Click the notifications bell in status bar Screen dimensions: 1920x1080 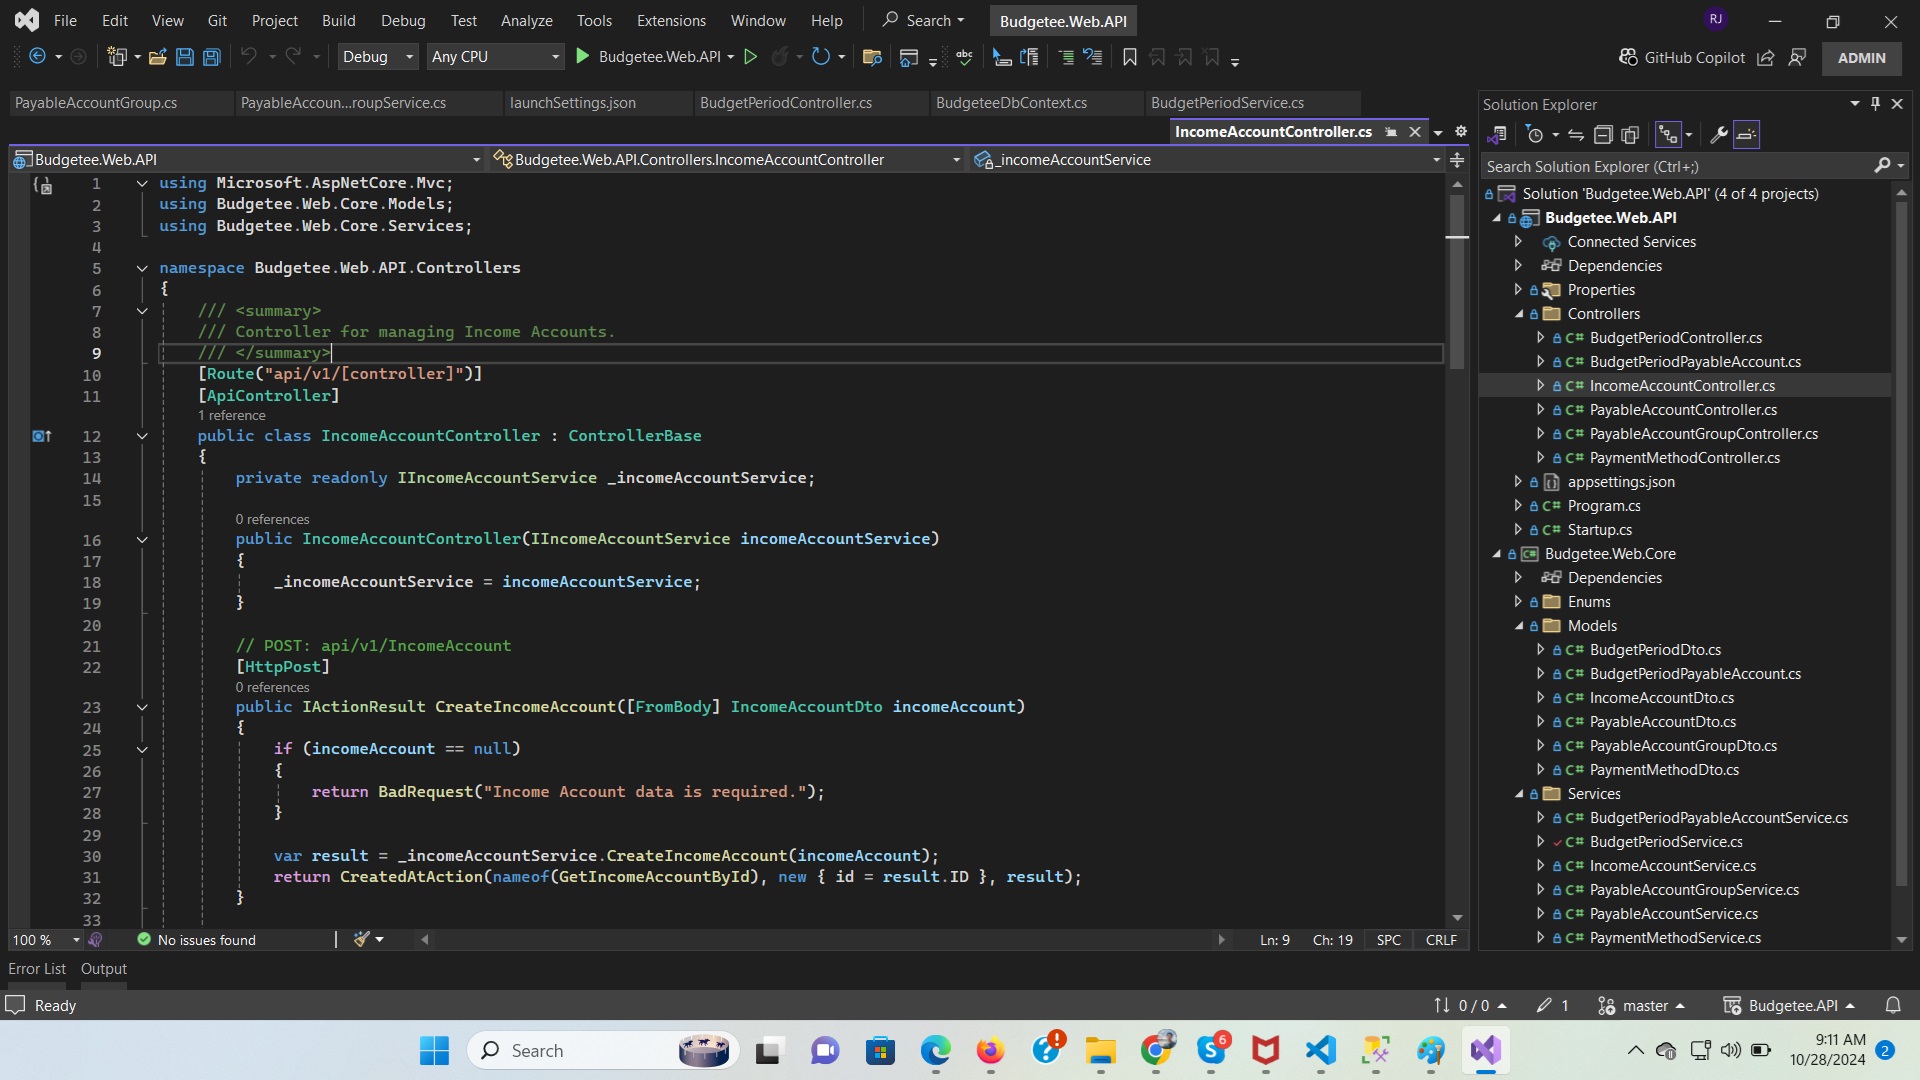click(x=1893, y=1005)
